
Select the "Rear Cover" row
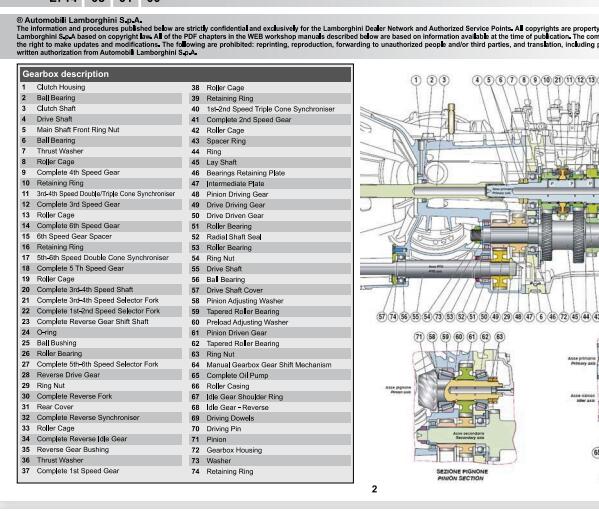click(101, 407)
